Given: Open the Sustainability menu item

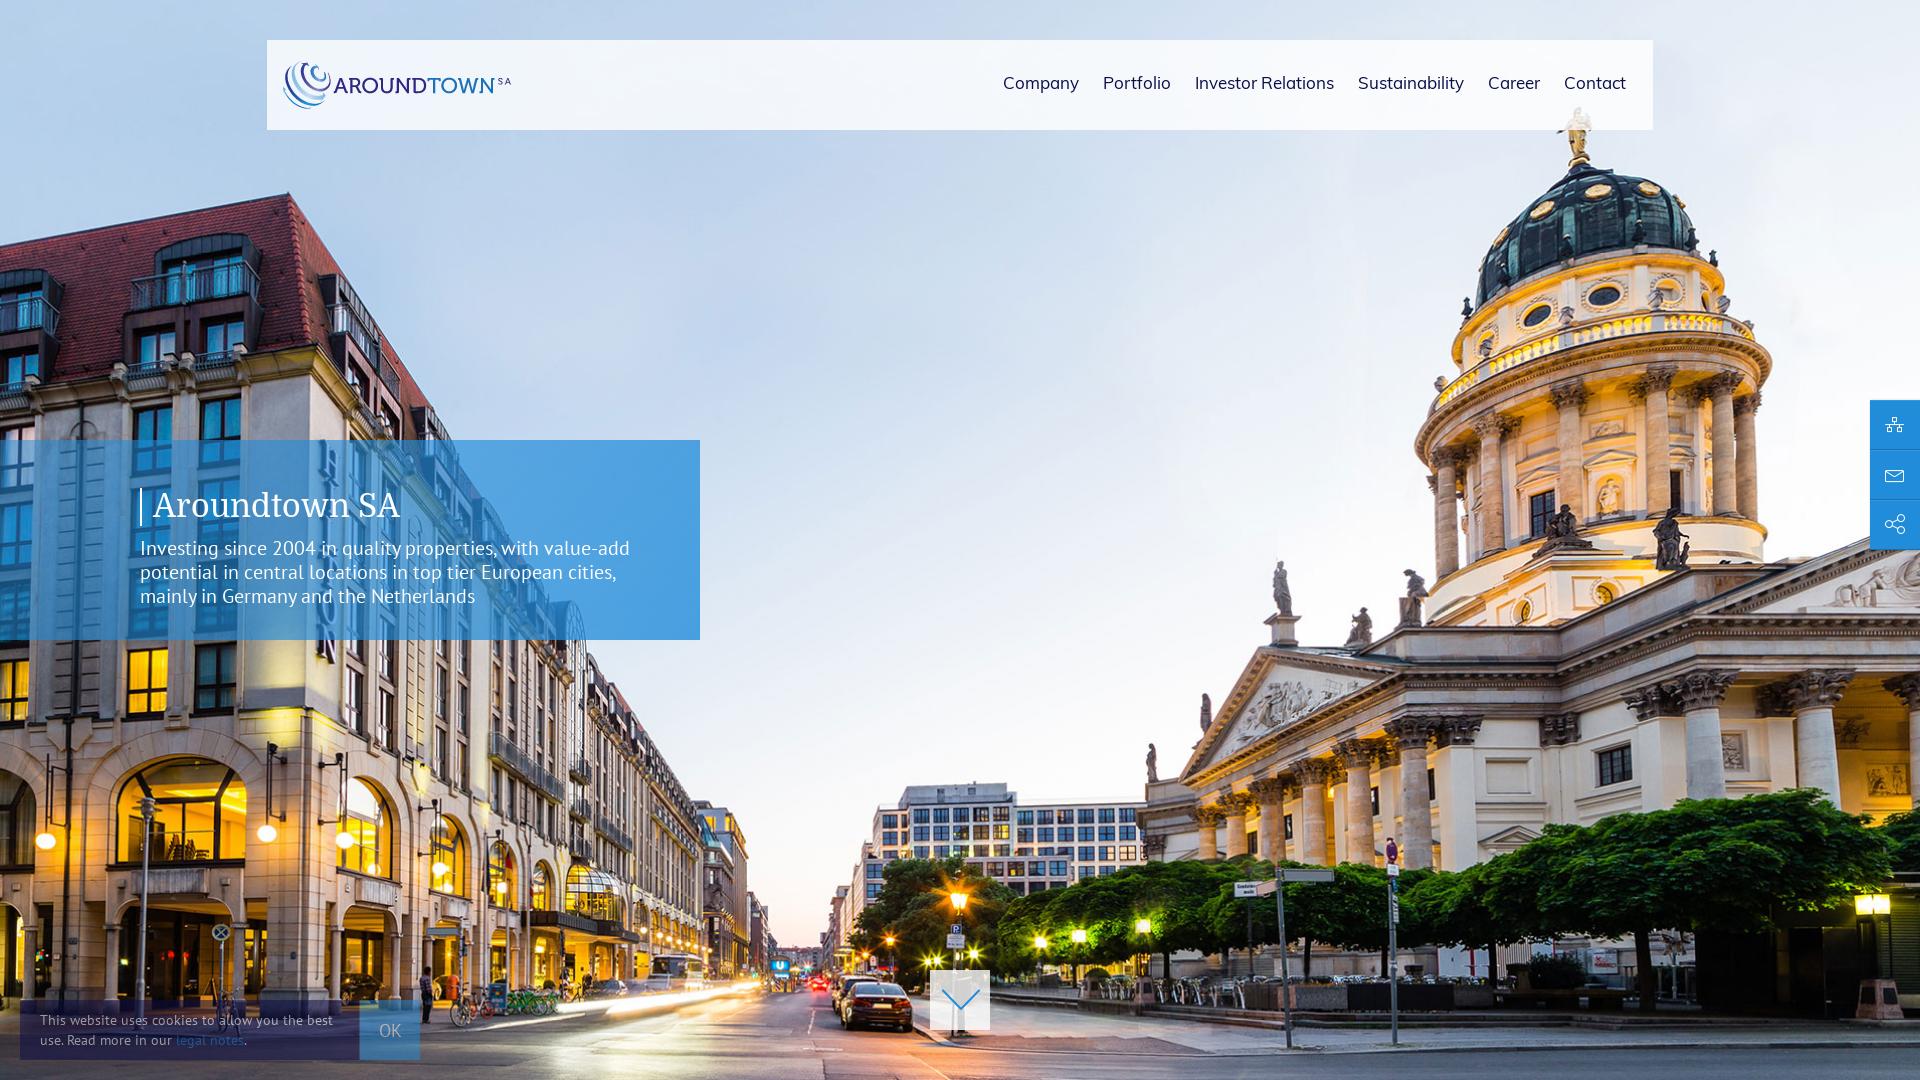Looking at the screenshot, I should pyautogui.click(x=1410, y=84).
